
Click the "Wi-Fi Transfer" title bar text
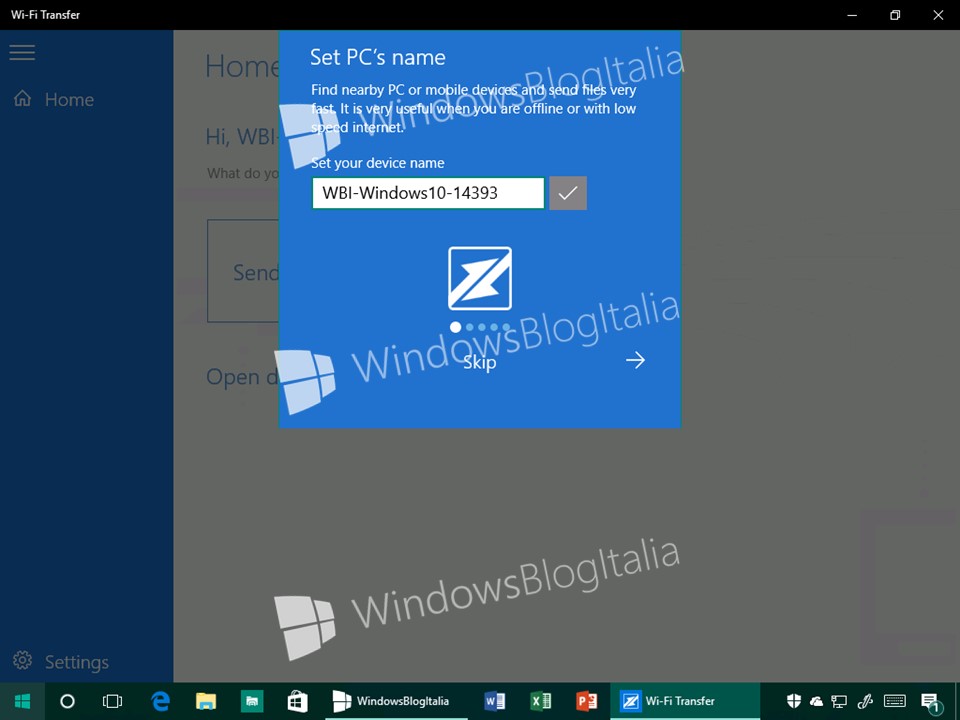[x=45, y=15]
